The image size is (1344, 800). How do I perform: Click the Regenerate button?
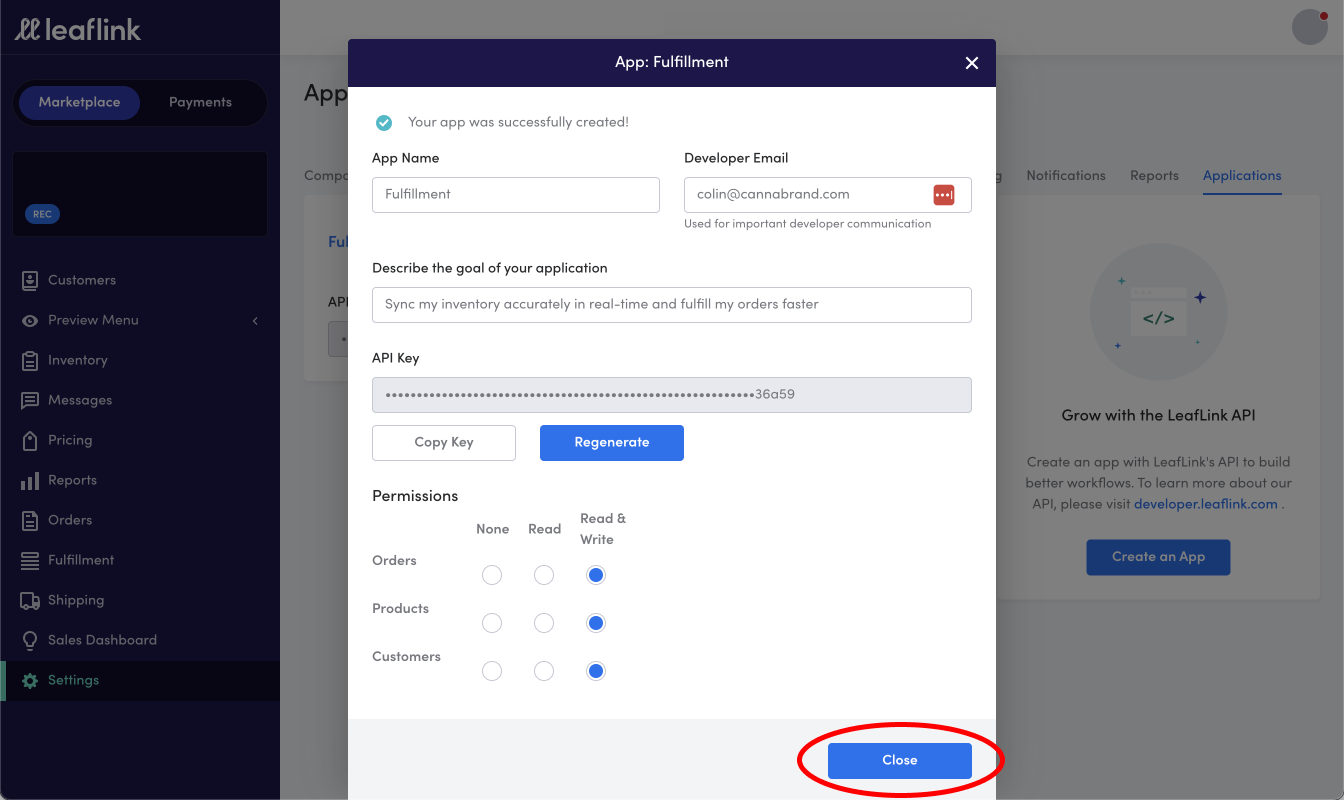[612, 442]
